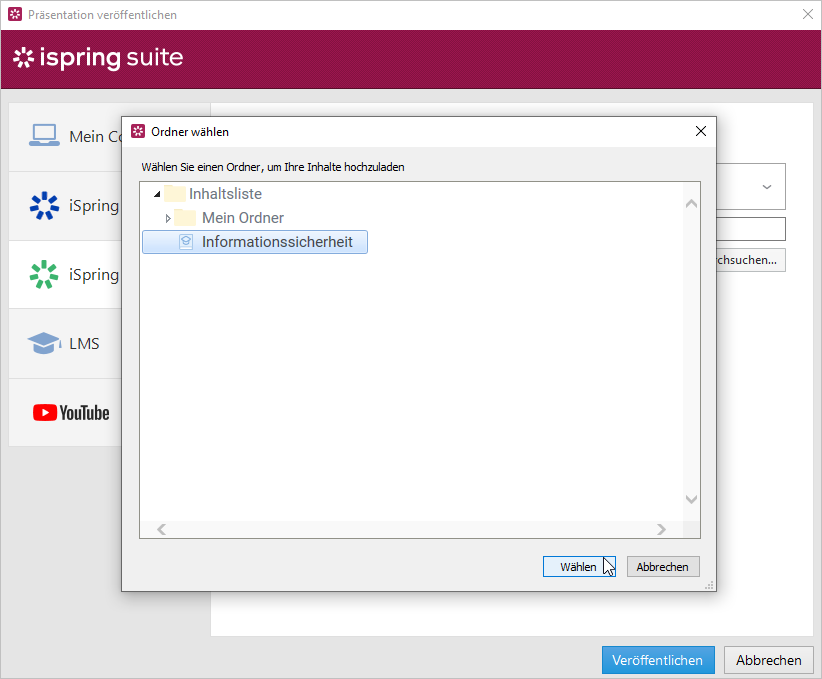Image resolution: width=822 pixels, height=679 pixels.
Task: Click the laptop icon for Mein Computer
Action: tap(44, 136)
